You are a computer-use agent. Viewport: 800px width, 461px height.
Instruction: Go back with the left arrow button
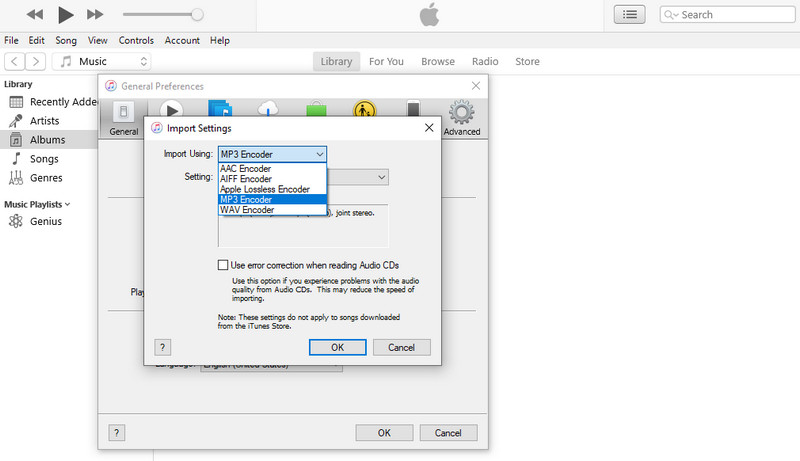click(15, 62)
